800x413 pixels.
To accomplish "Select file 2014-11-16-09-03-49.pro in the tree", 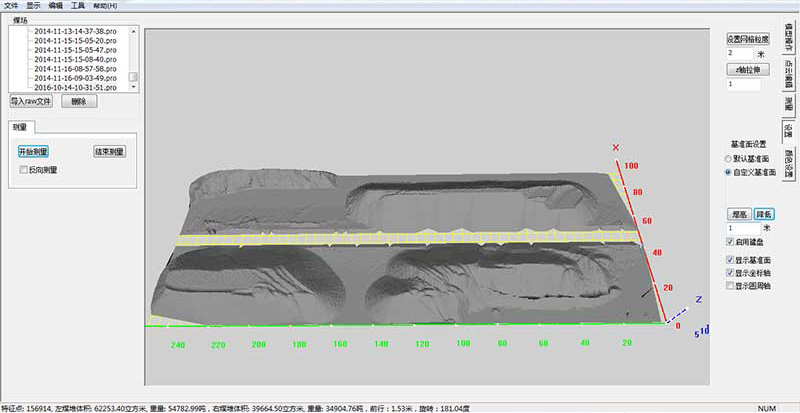I will 77,77.
